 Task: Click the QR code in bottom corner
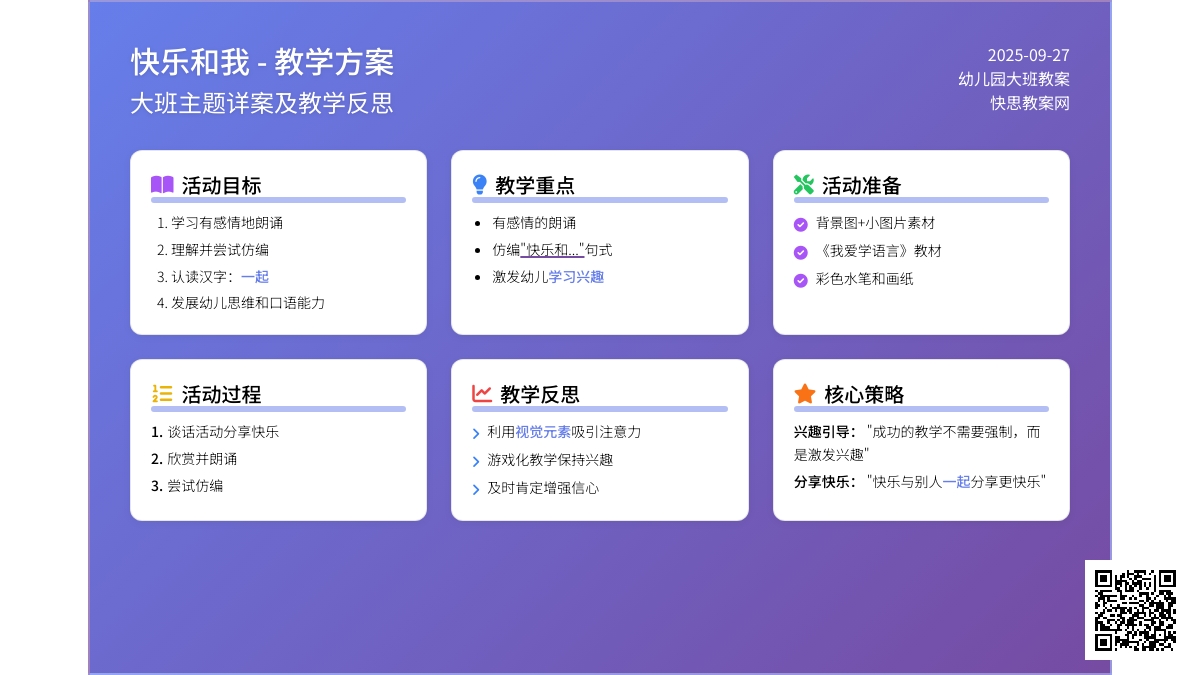(1135, 610)
